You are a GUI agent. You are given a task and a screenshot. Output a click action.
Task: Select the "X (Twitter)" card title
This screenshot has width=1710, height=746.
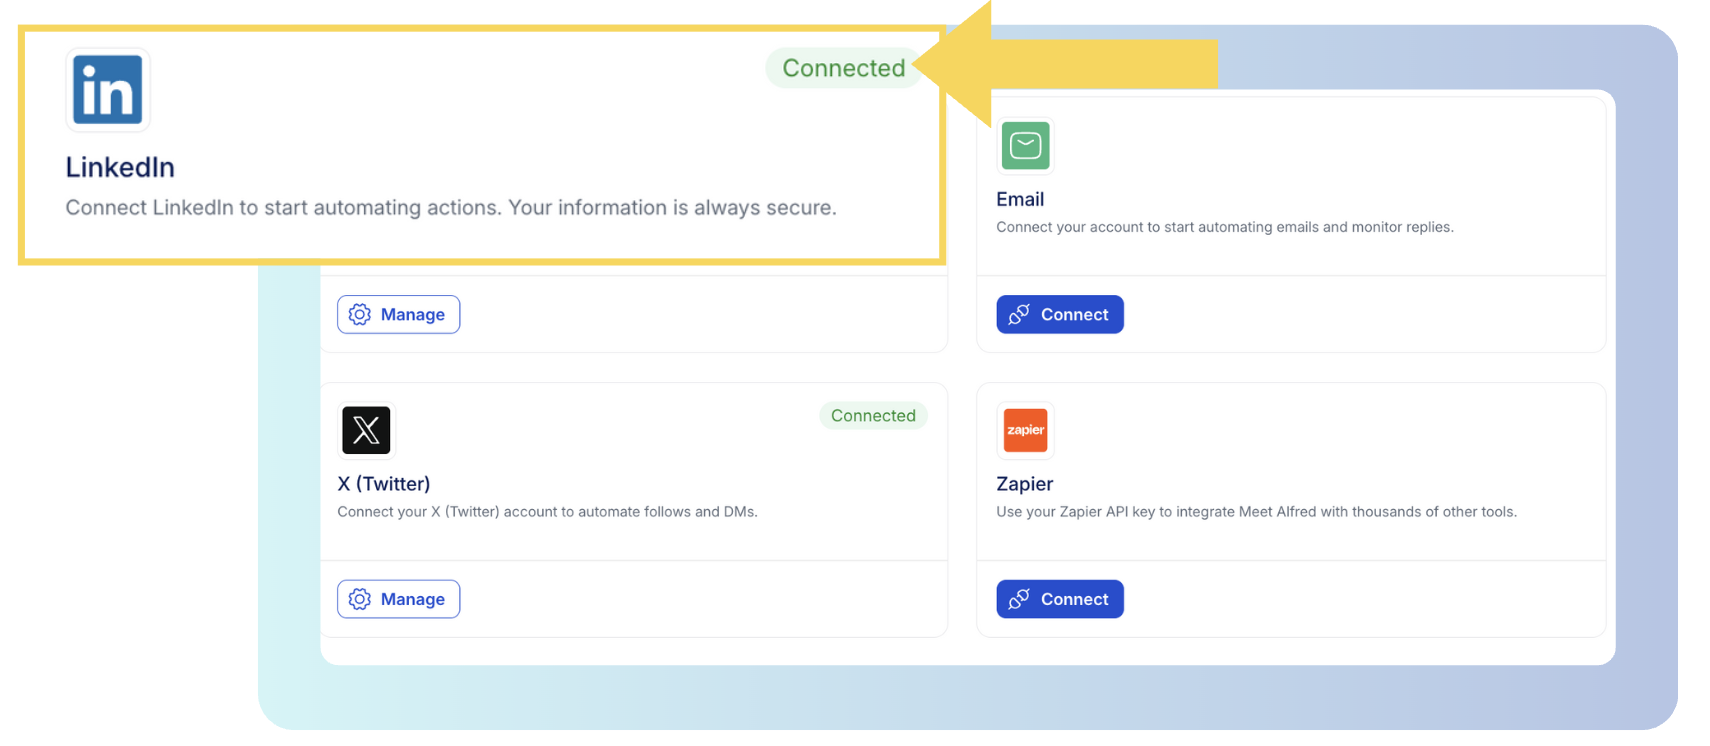click(384, 484)
